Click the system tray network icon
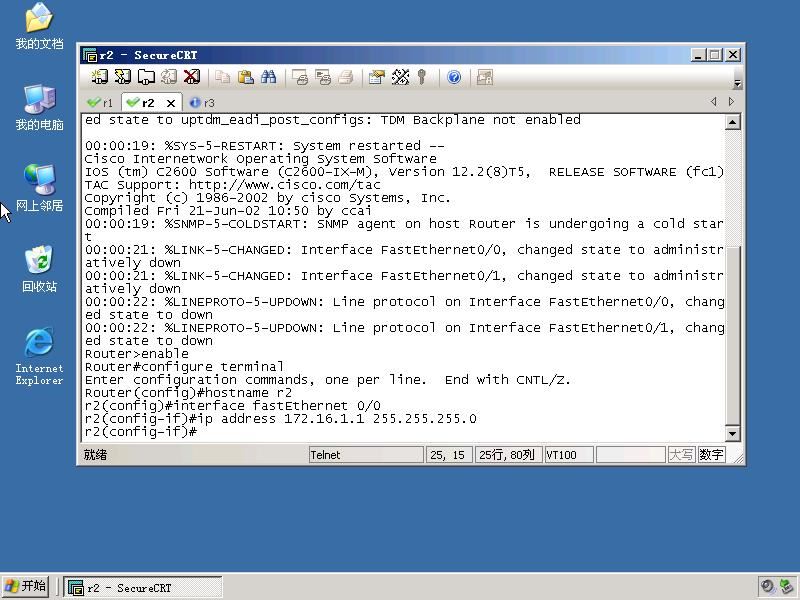This screenshot has height=600, width=800. pos(786,586)
